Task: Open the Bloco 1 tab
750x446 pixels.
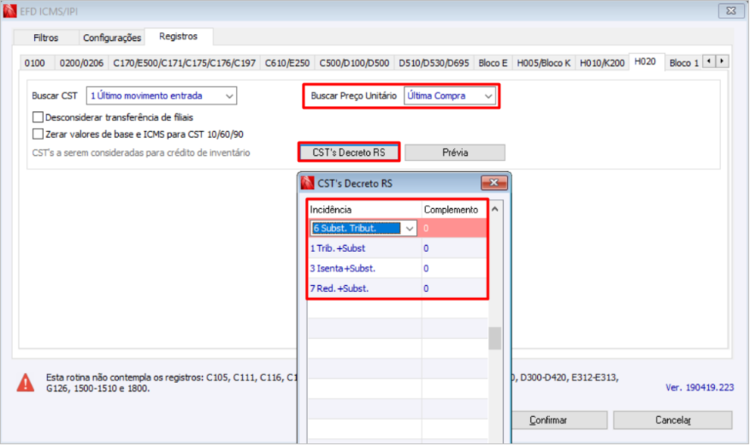Action: tap(684, 63)
